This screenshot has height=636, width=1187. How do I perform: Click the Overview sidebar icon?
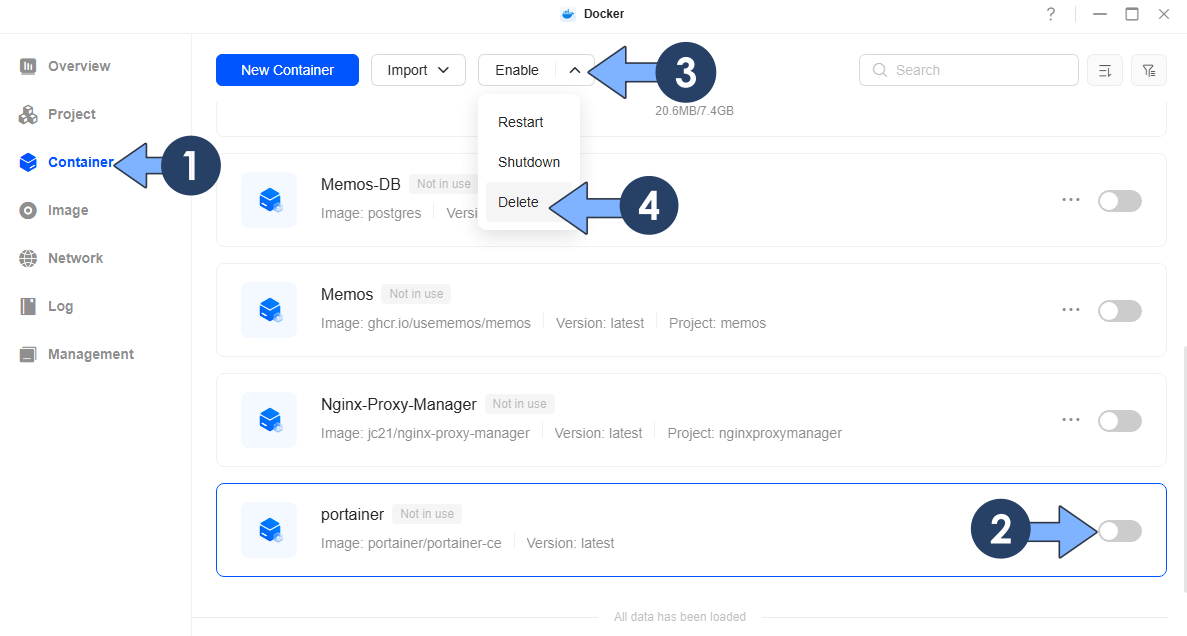tap(28, 66)
